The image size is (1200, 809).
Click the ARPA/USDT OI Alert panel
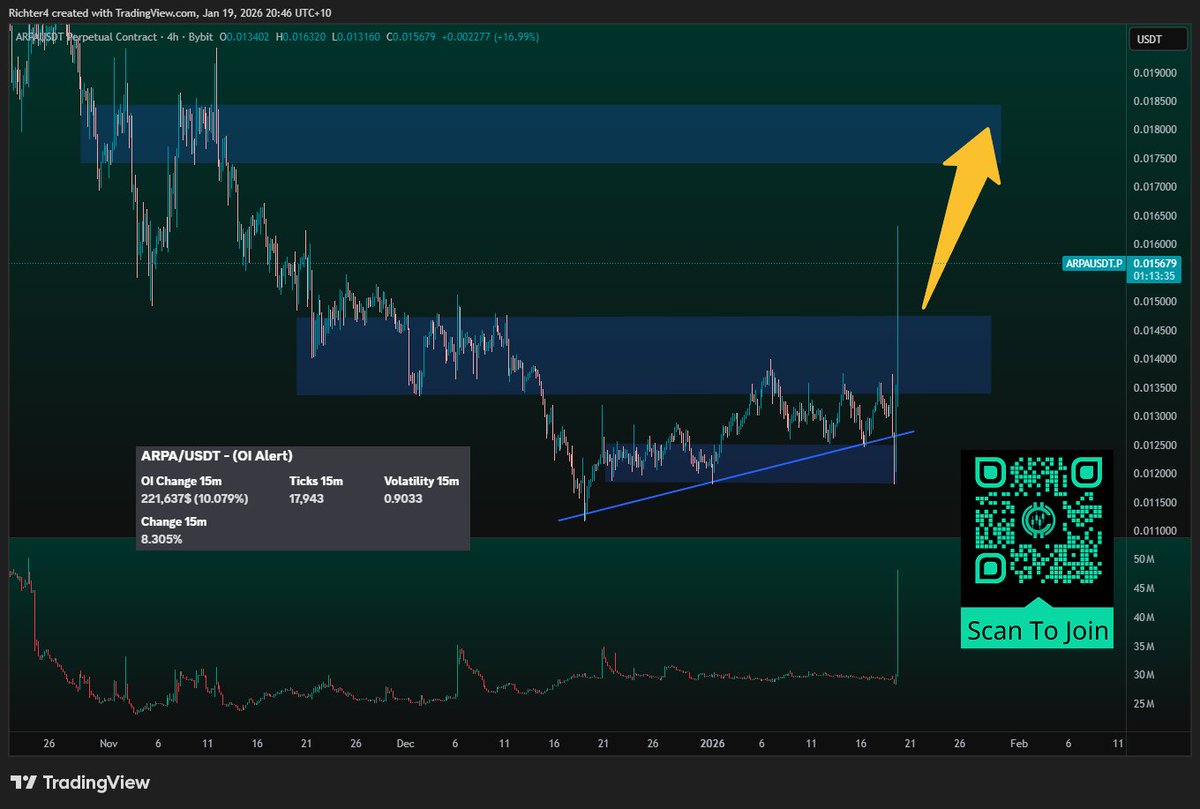pyautogui.click(x=300, y=495)
